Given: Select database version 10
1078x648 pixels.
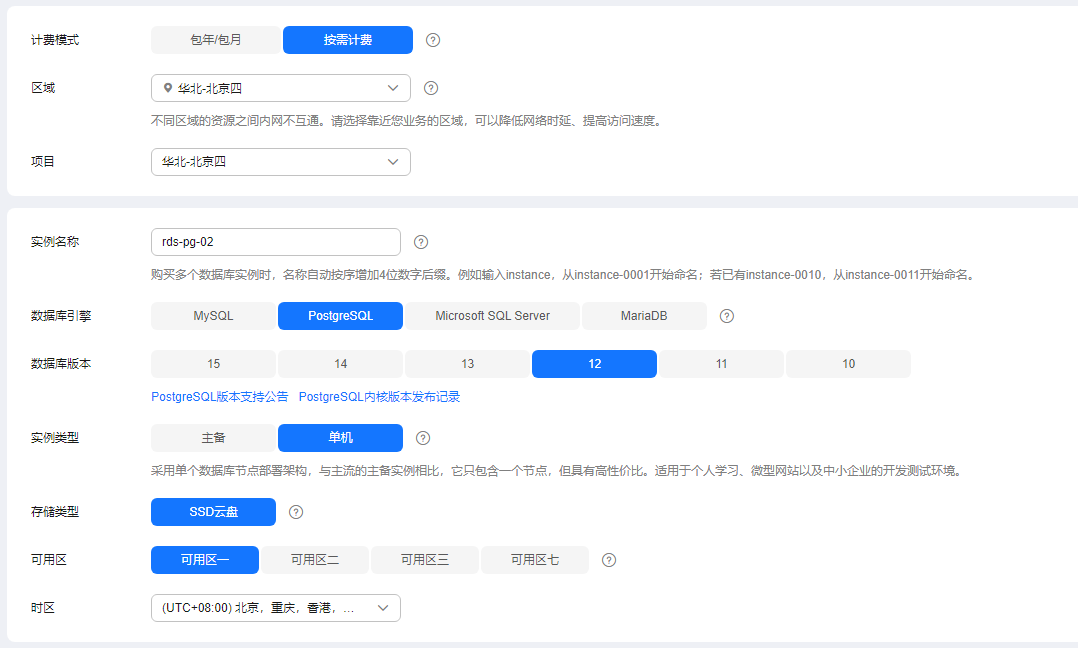Looking at the screenshot, I should click(848, 364).
